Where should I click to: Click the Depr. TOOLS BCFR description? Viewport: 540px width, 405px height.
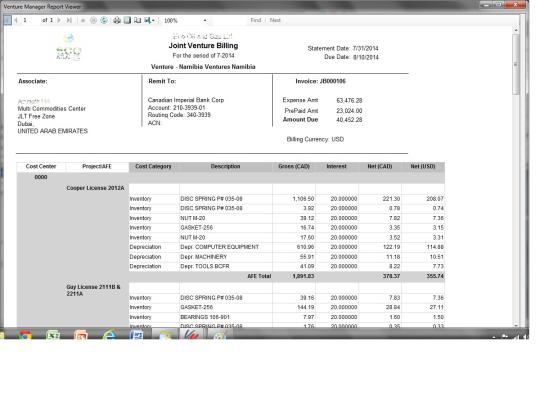[x=205, y=266]
